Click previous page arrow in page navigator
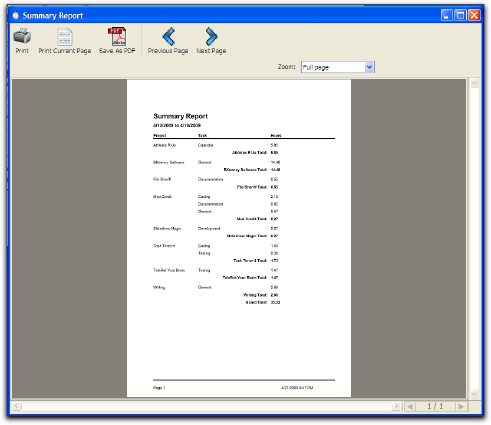Viewport: 491px width, 425px height. coord(410,406)
